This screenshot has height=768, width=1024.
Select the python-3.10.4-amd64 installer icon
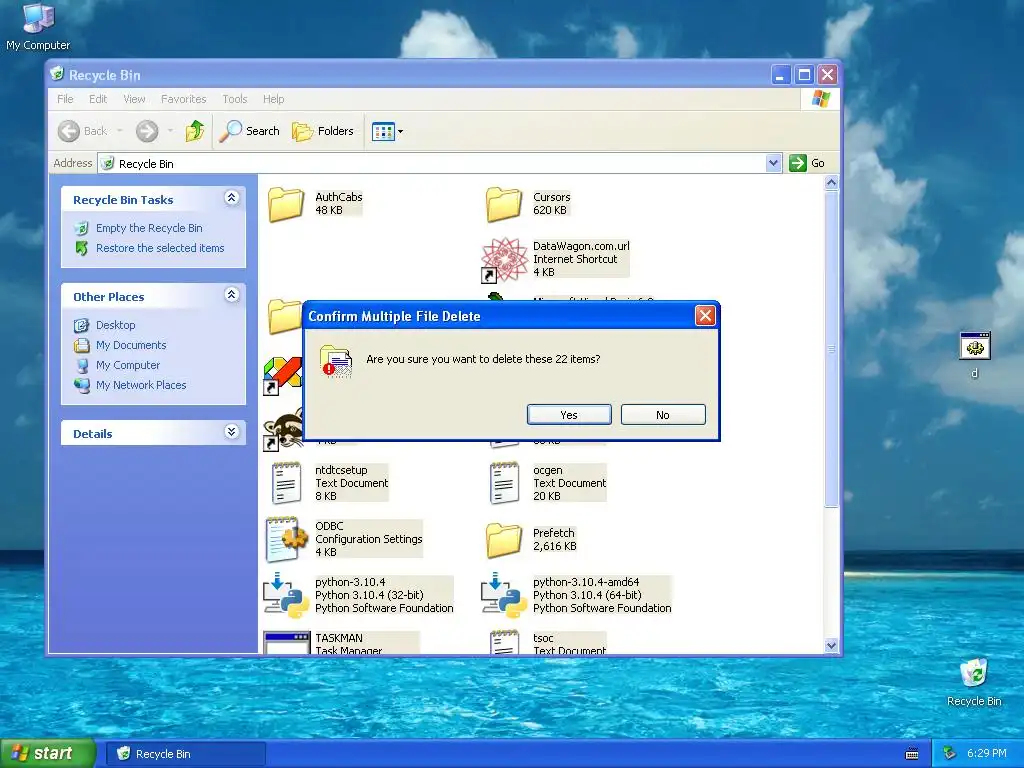504,595
